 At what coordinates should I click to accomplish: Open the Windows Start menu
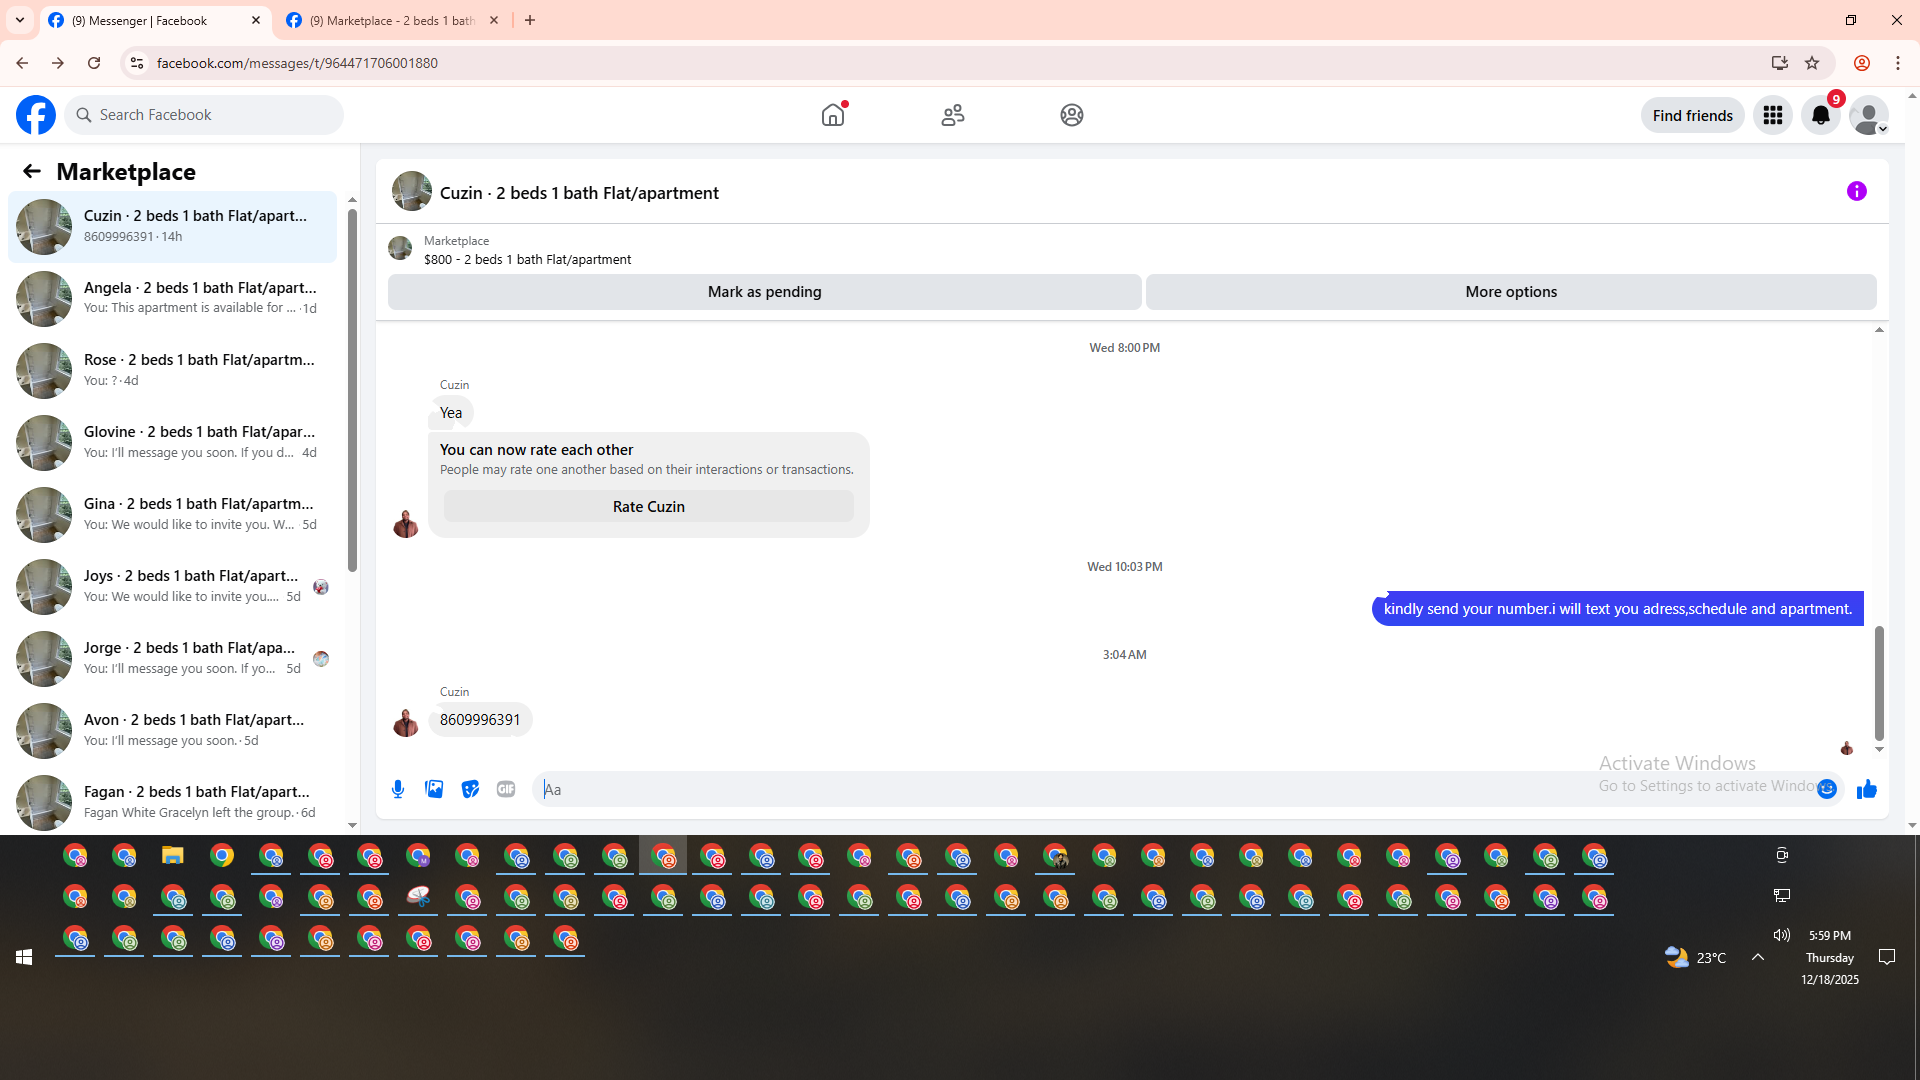pyautogui.click(x=24, y=957)
